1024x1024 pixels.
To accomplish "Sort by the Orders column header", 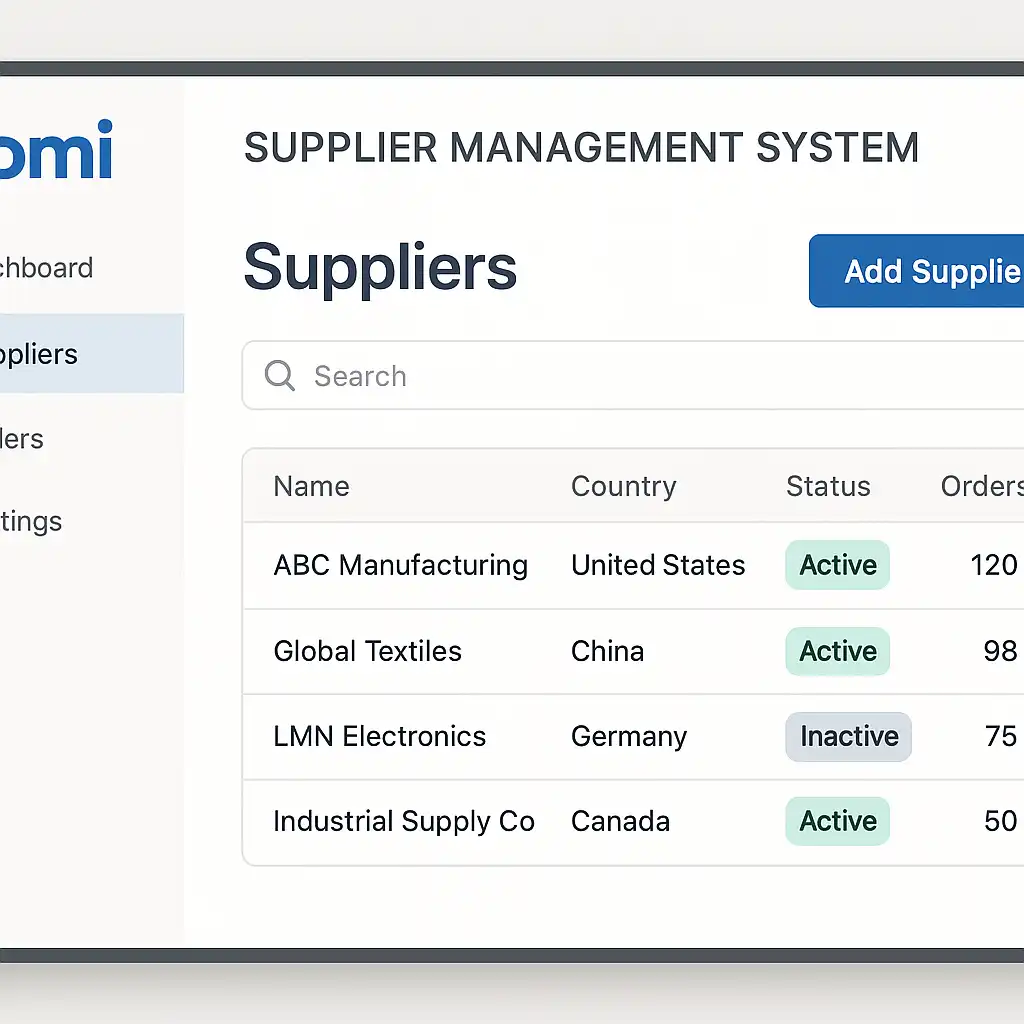I will pos(981,486).
